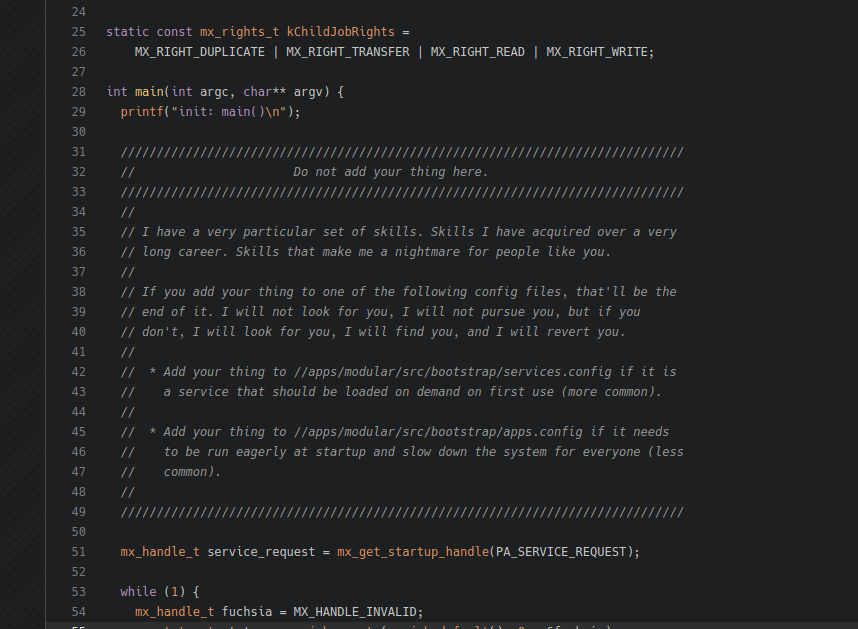Click line number 28 in gutter
858x629 pixels.
(79, 92)
